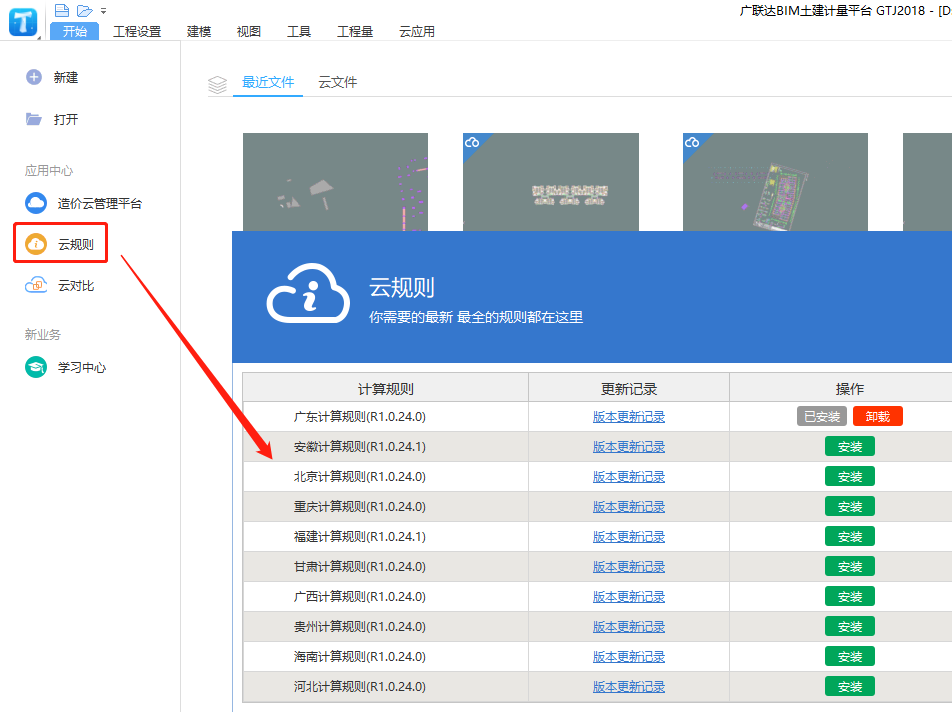The image size is (952, 712).
Task: Open 版本更新记录 link for 安徽计算规则
Action: click(628, 446)
